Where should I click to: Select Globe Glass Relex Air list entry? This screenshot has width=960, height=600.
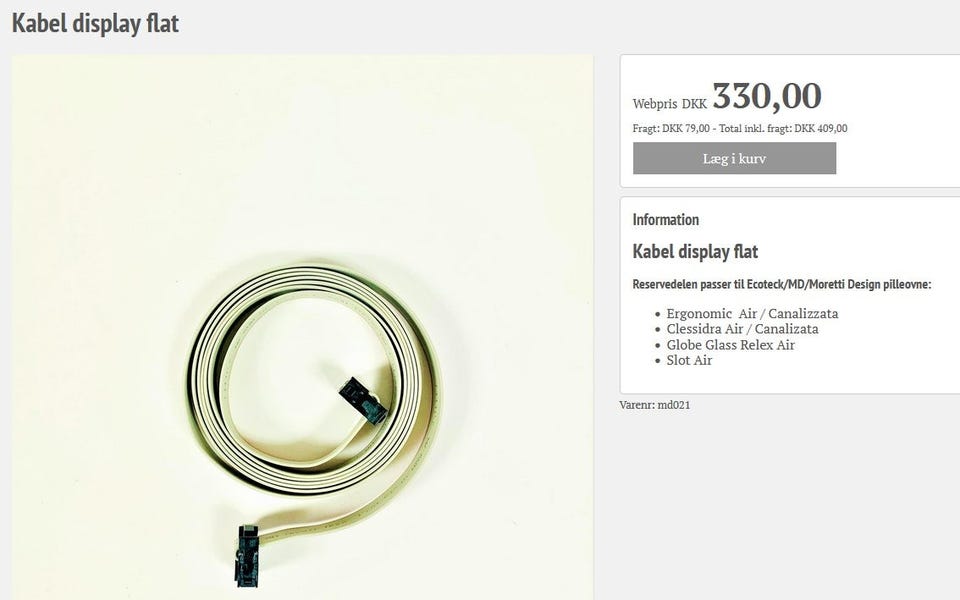(730, 345)
